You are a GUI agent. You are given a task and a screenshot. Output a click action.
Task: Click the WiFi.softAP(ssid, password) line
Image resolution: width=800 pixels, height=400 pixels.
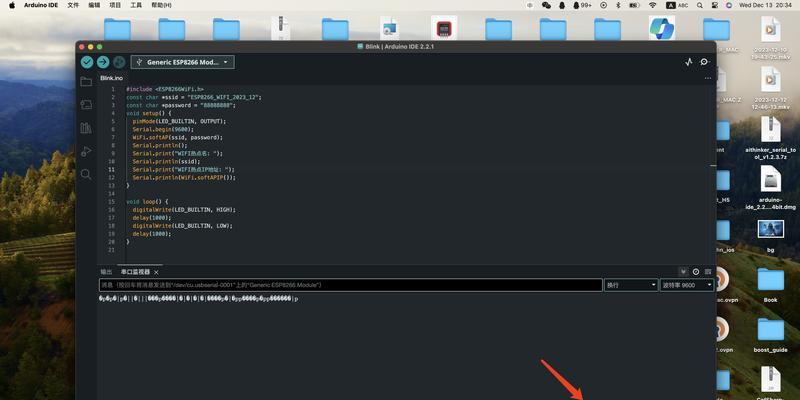point(178,137)
